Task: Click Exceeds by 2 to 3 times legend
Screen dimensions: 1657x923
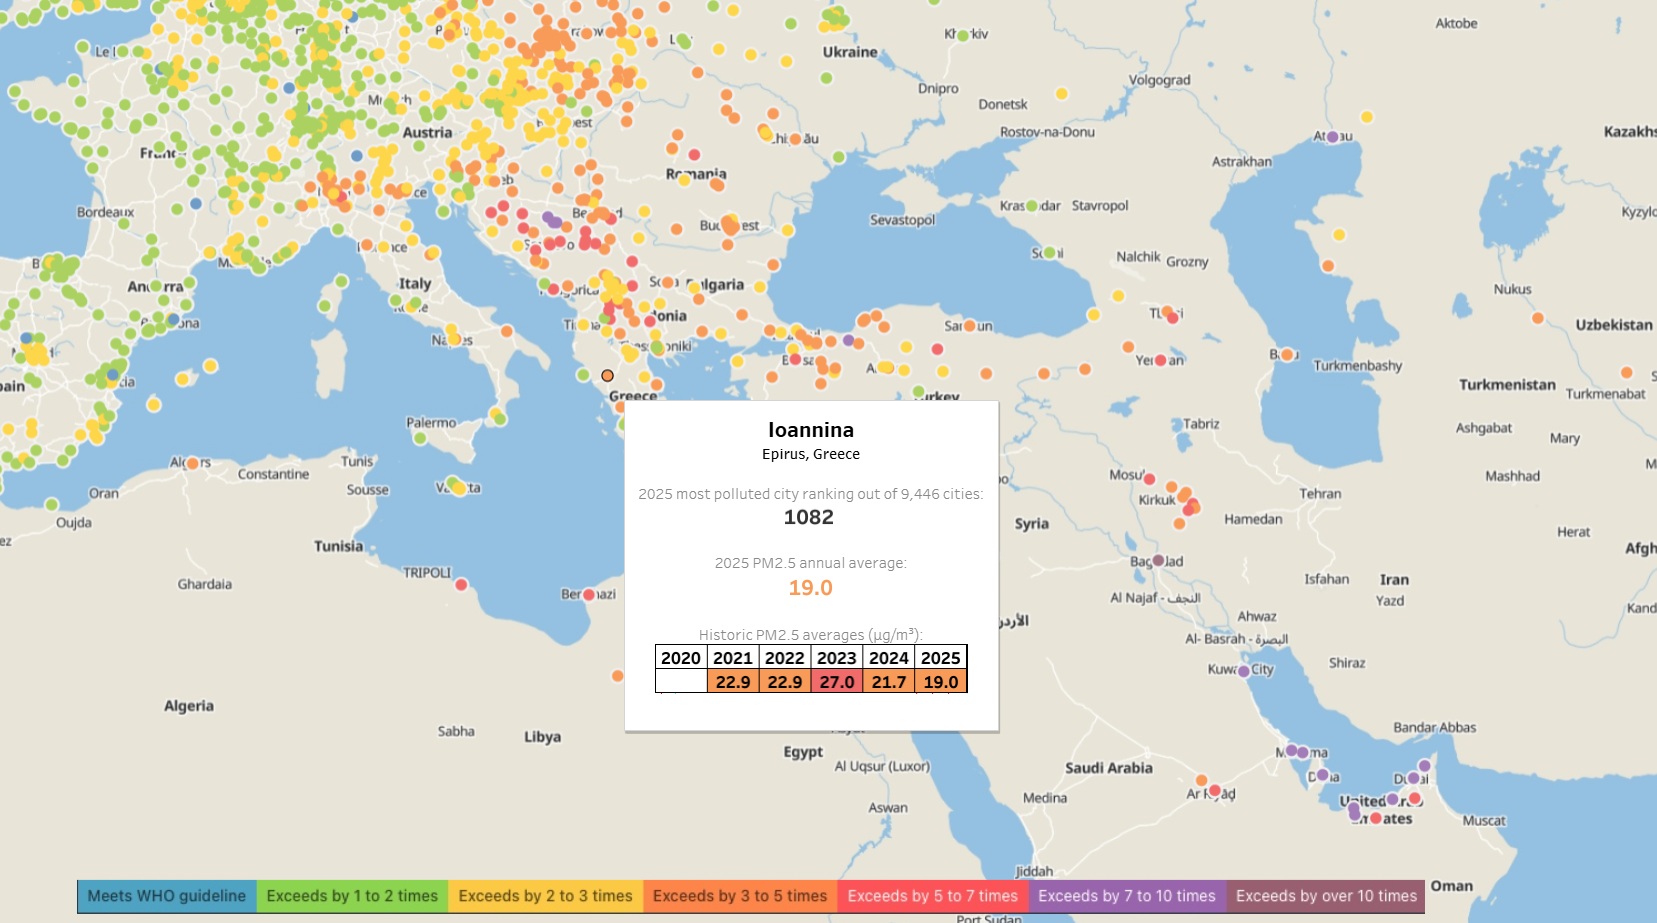Action: point(545,896)
